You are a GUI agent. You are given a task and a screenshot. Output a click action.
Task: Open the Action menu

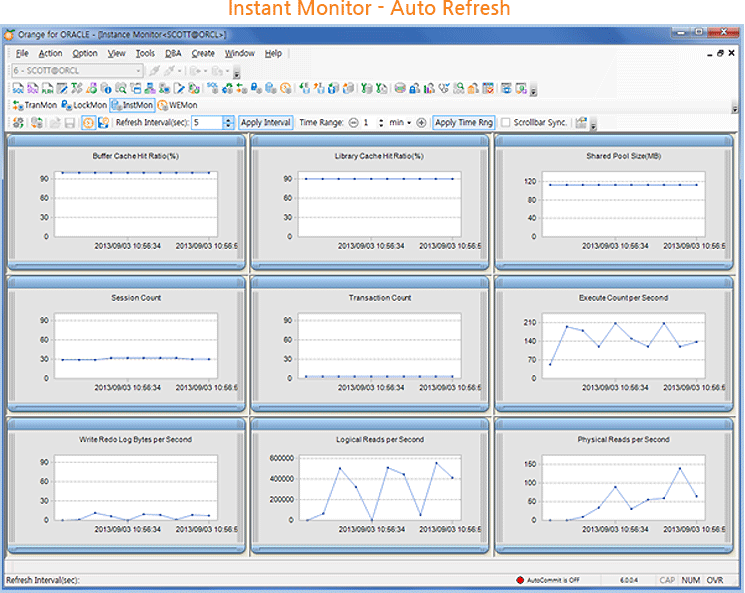(x=50, y=53)
